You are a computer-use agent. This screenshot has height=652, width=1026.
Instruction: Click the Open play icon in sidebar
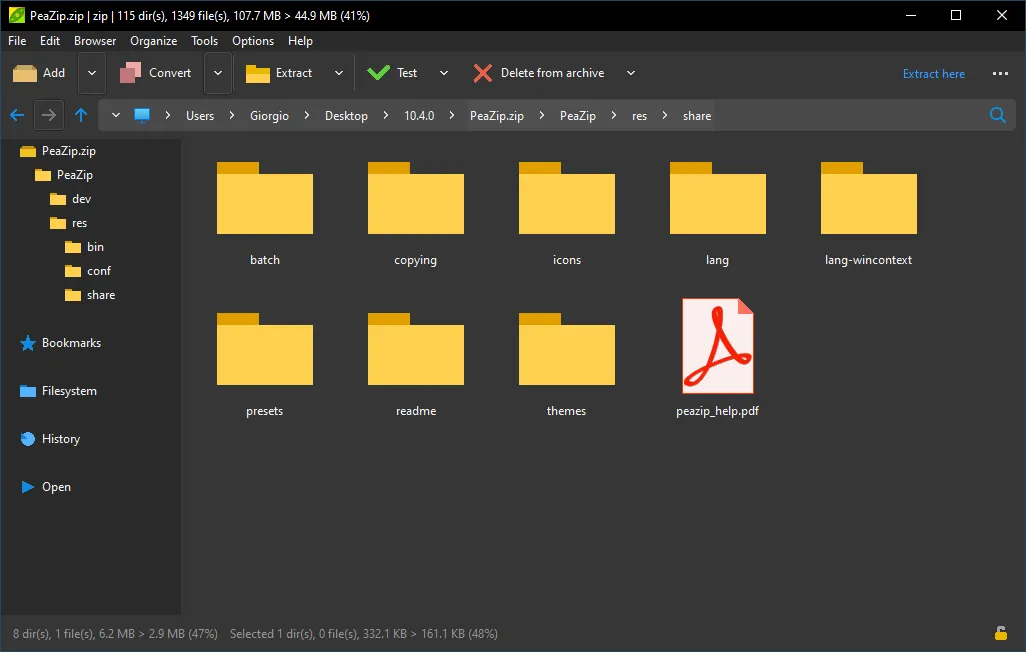[28, 487]
